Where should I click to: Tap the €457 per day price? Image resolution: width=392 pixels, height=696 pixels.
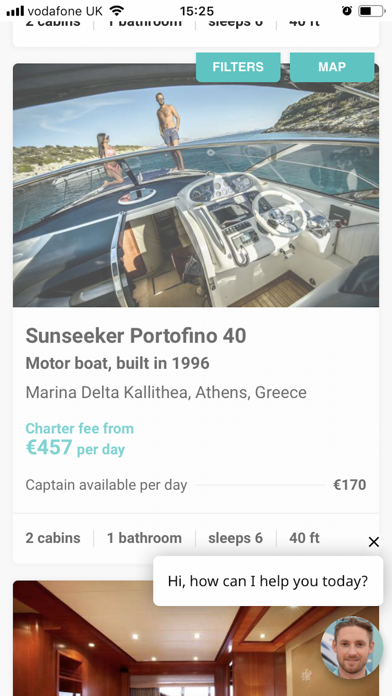tap(75, 447)
